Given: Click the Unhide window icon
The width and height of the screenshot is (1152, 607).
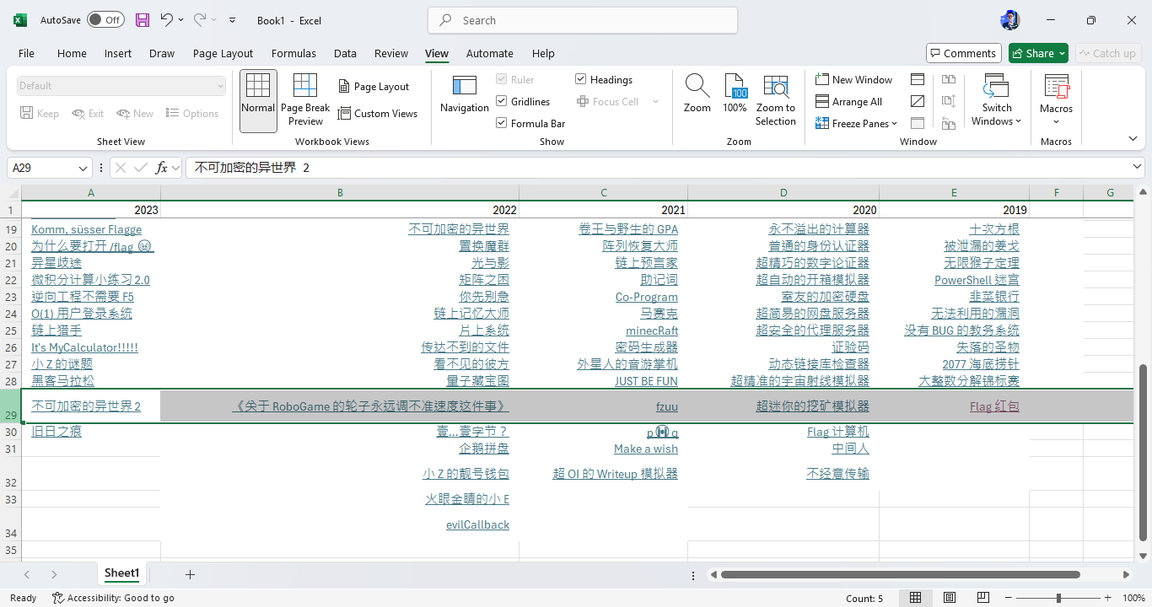Looking at the screenshot, I should pyautogui.click(x=918, y=123).
